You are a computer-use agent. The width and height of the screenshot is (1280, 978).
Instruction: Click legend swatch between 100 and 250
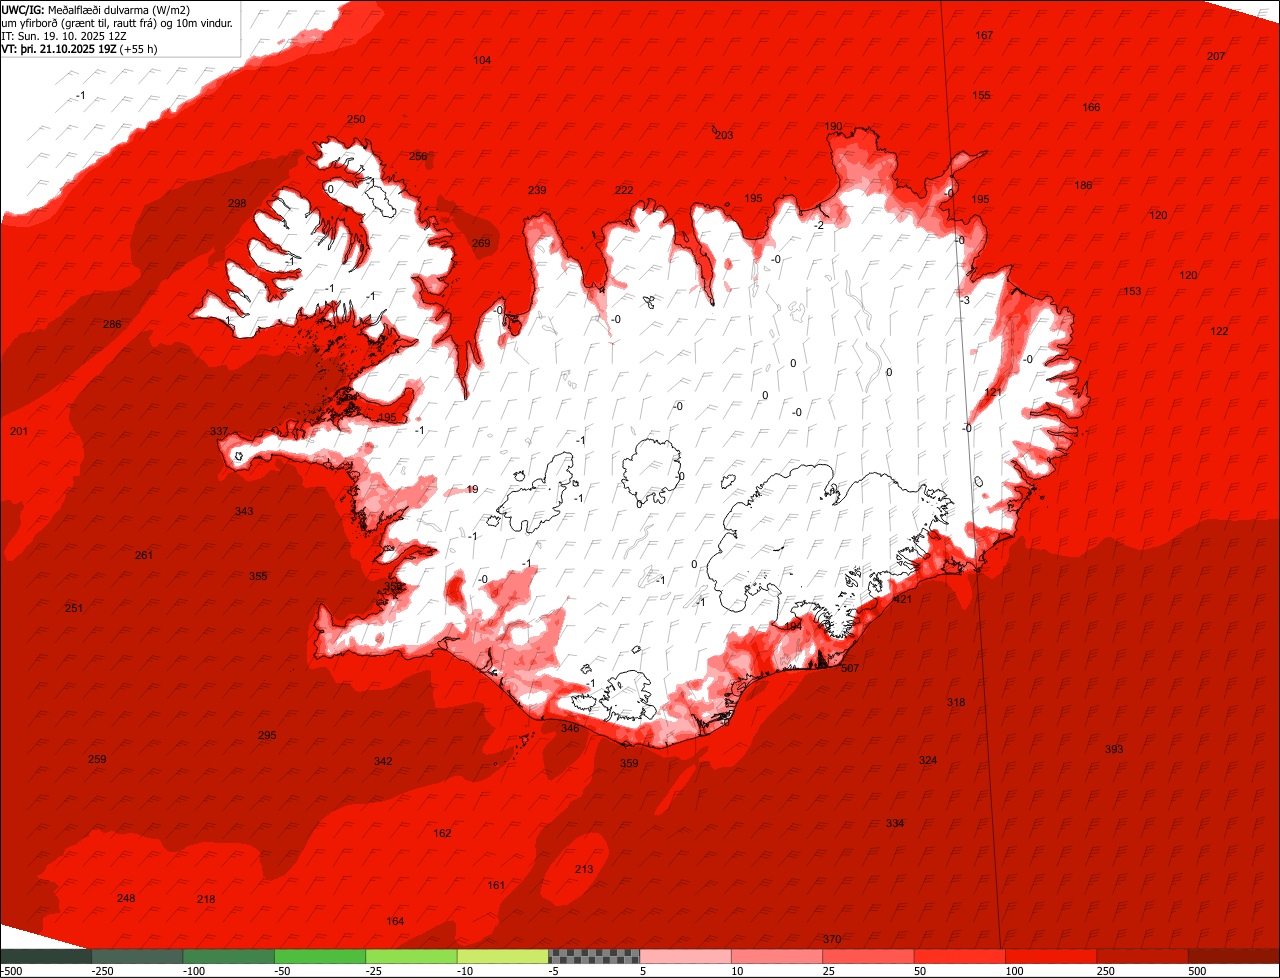pyautogui.click(x=1051, y=956)
